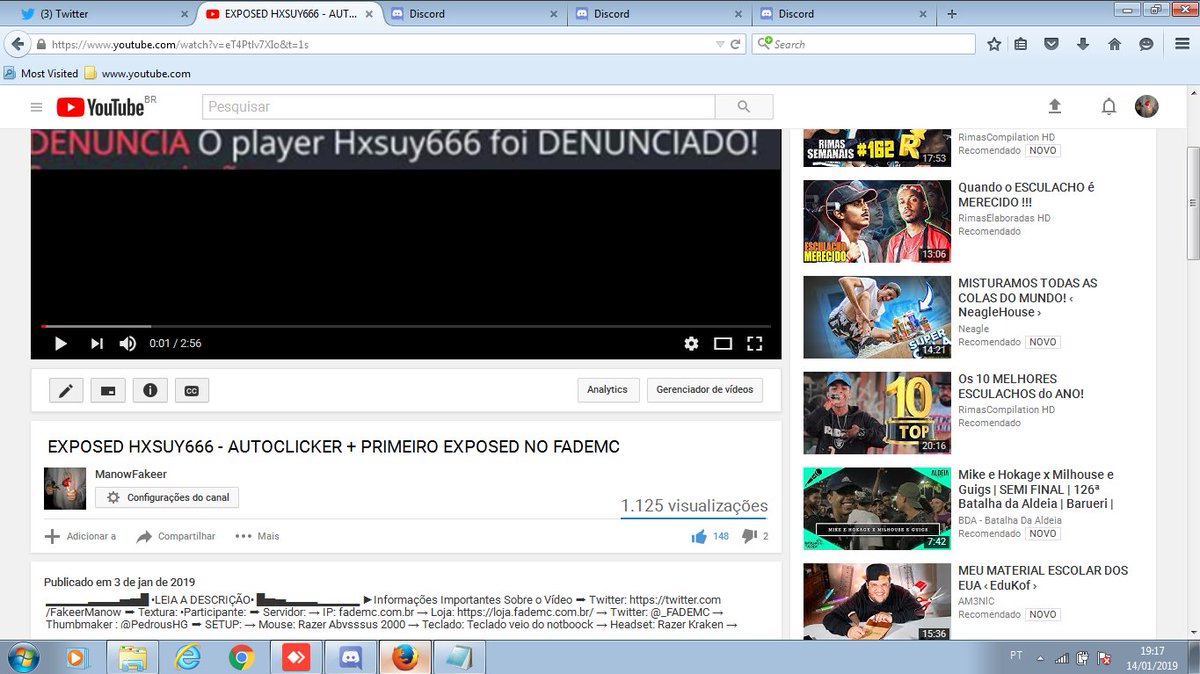The height and width of the screenshot is (674, 1200).
Task: Open the video enhancements card icon
Action: pos(108,390)
